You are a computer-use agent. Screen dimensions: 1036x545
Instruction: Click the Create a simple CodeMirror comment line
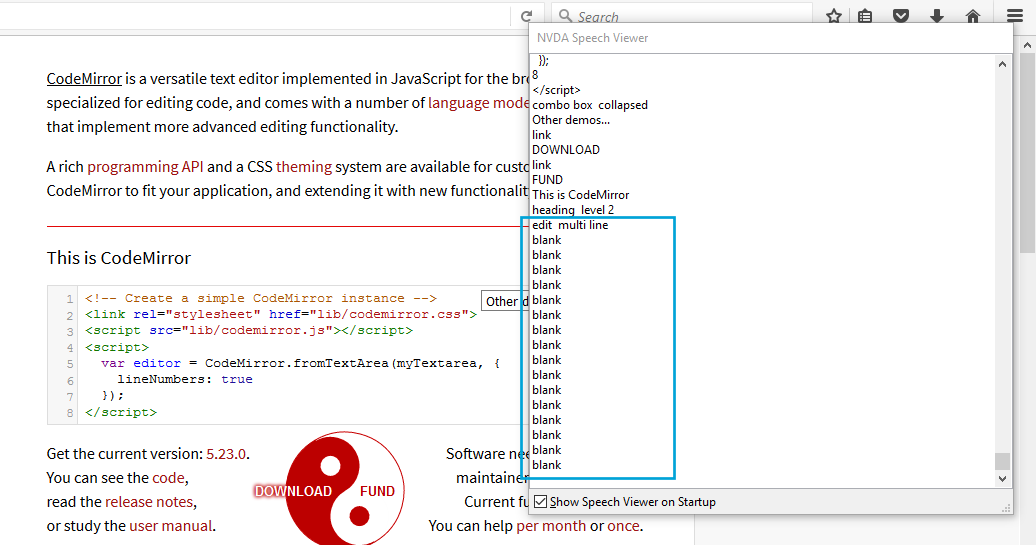click(x=261, y=298)
